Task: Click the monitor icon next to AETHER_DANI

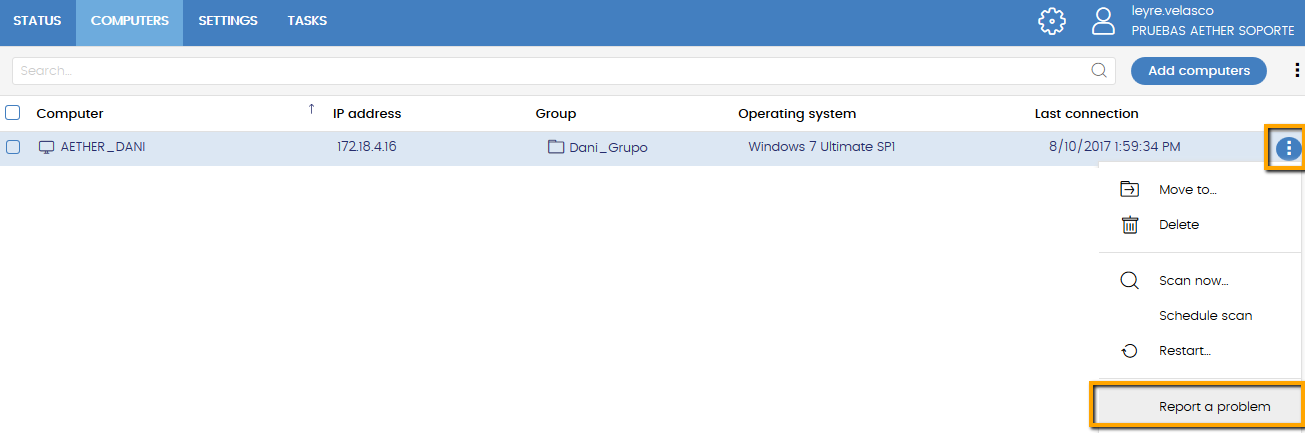Action: point(46,147)
